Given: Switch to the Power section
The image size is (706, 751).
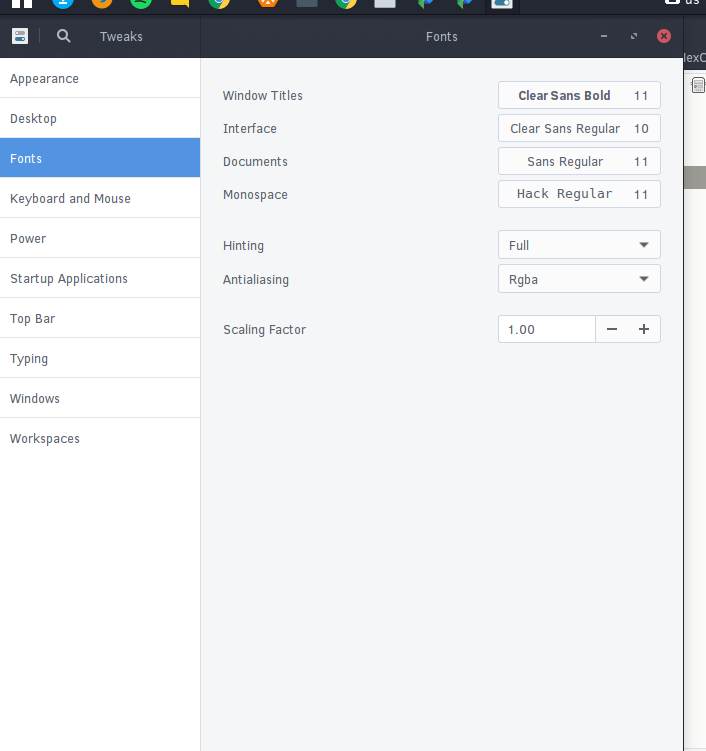Looking at the screenshot, I should pyautogui.click(x=100, y=238).
